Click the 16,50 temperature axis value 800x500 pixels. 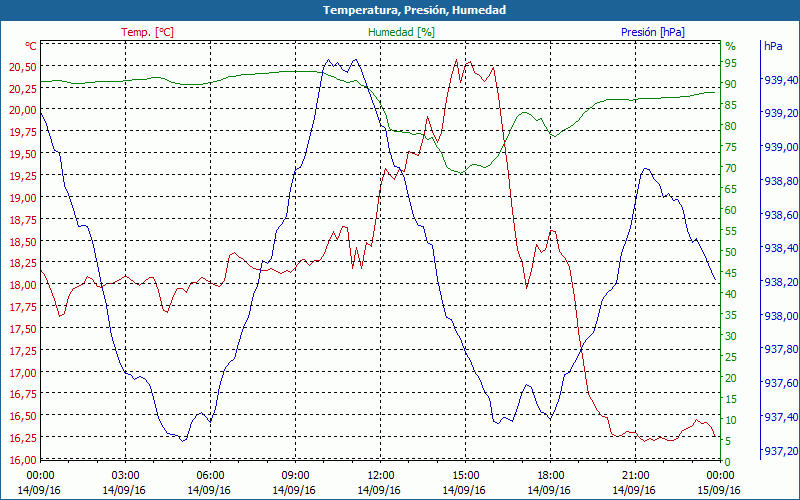click(23, 416)
